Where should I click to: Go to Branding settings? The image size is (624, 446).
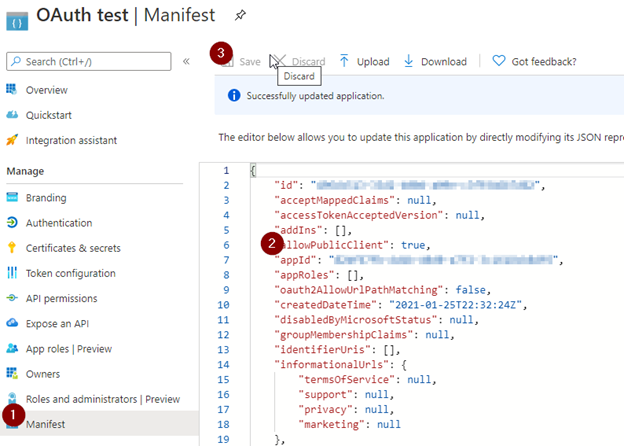(46, 198)
